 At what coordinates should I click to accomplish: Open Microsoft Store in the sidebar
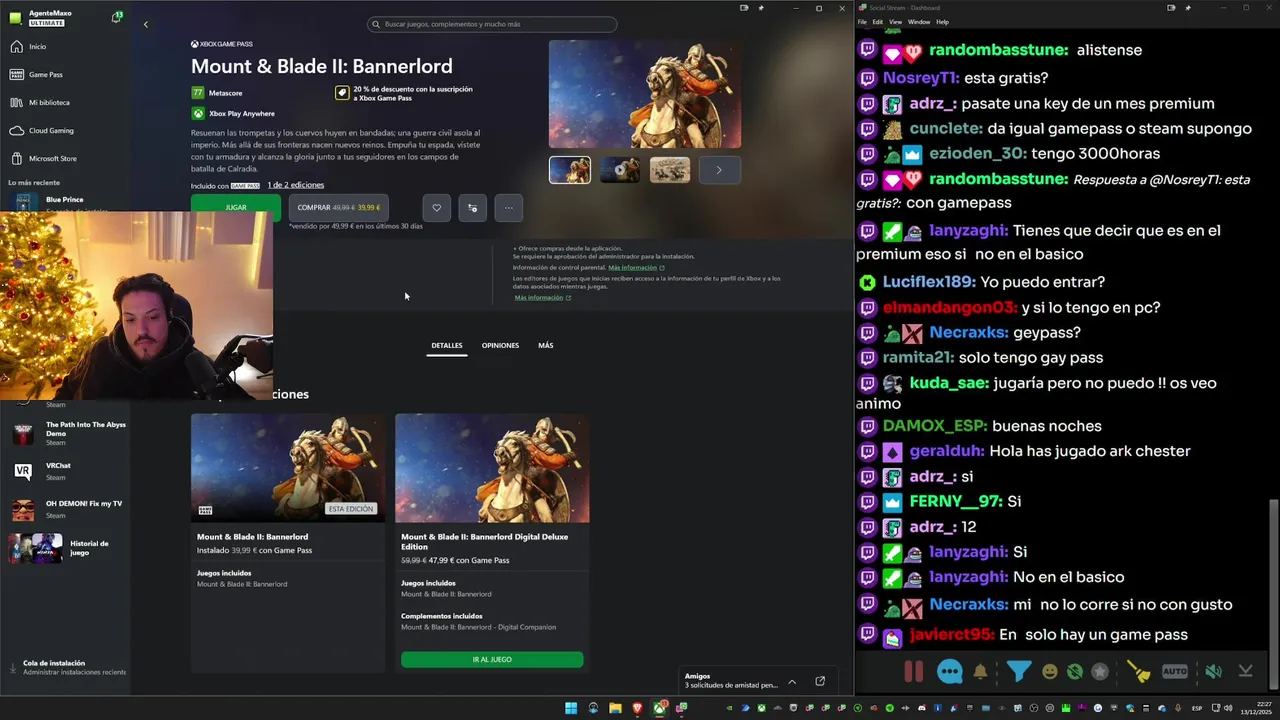pyautogui.click(x=52, y=158)
